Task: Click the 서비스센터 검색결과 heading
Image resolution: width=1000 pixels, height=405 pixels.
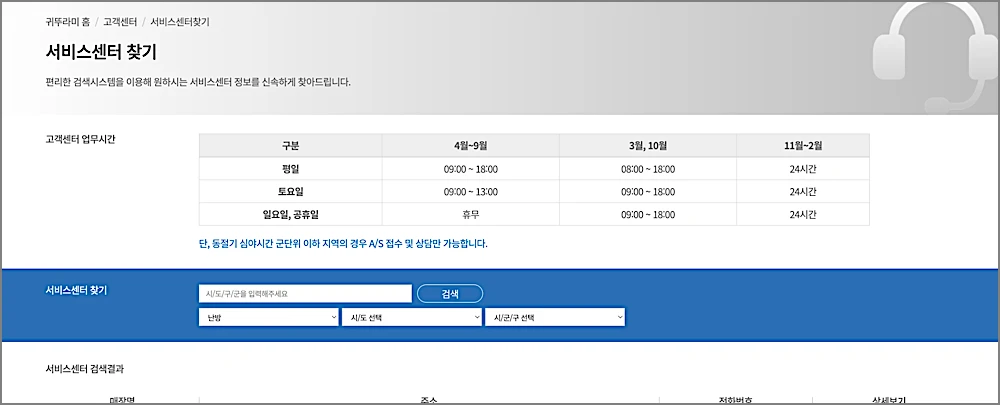Action: (85, 369)
